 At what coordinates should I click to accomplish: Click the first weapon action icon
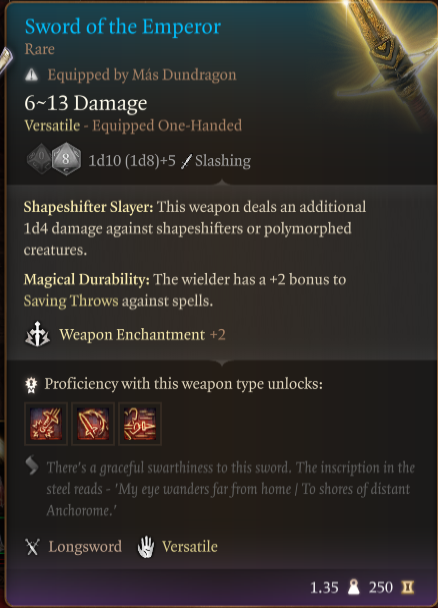click(46, 423)
